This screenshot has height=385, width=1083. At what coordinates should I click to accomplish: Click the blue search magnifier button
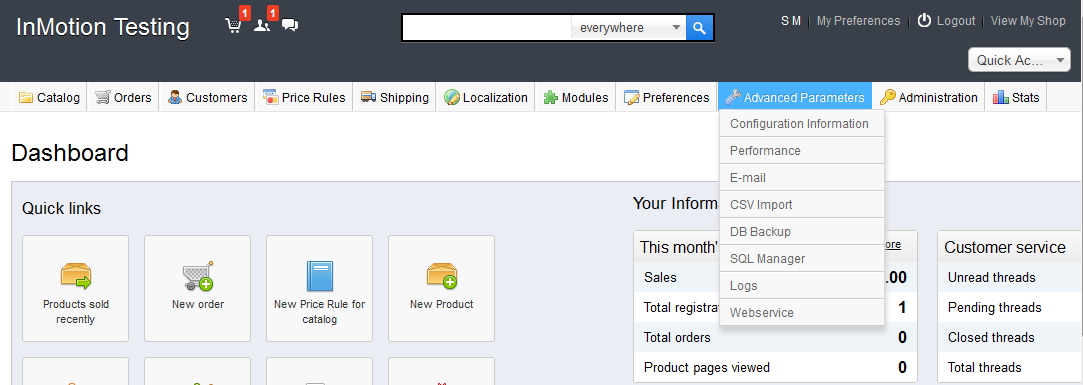(700, 28)
